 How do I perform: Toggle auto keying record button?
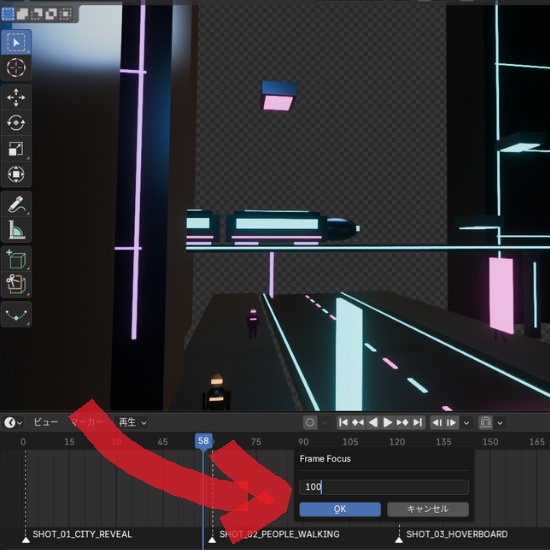[x=310, y=423]
